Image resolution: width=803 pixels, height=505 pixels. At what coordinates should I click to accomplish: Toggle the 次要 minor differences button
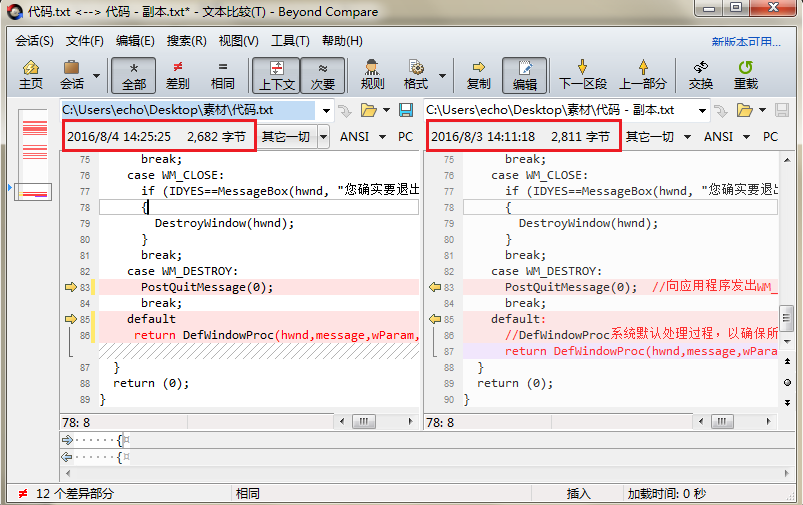(323, 75)
